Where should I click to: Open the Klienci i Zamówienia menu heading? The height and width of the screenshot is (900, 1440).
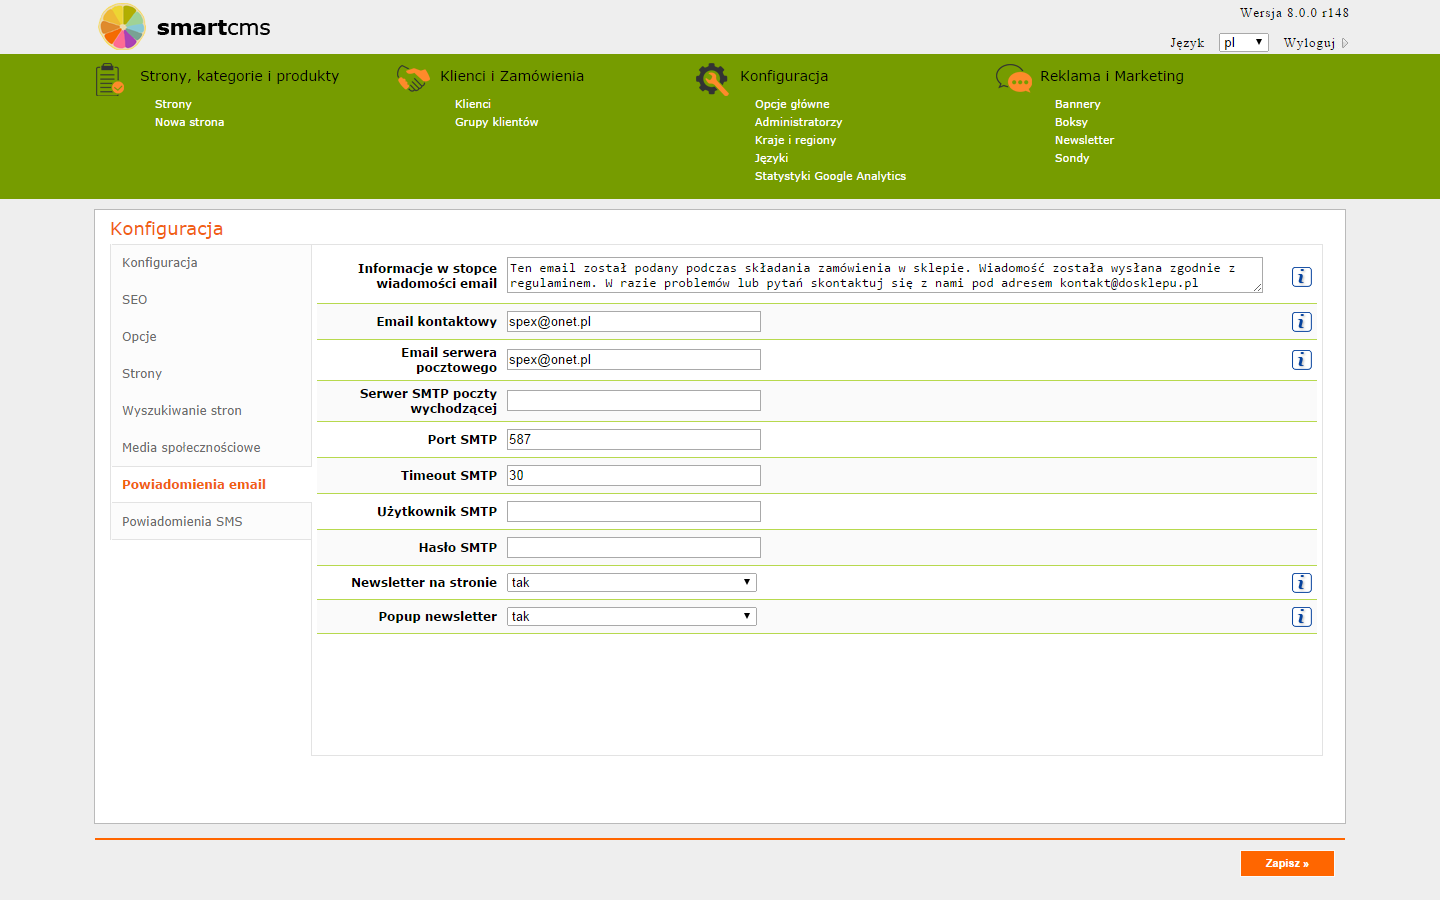pos(512,76)
